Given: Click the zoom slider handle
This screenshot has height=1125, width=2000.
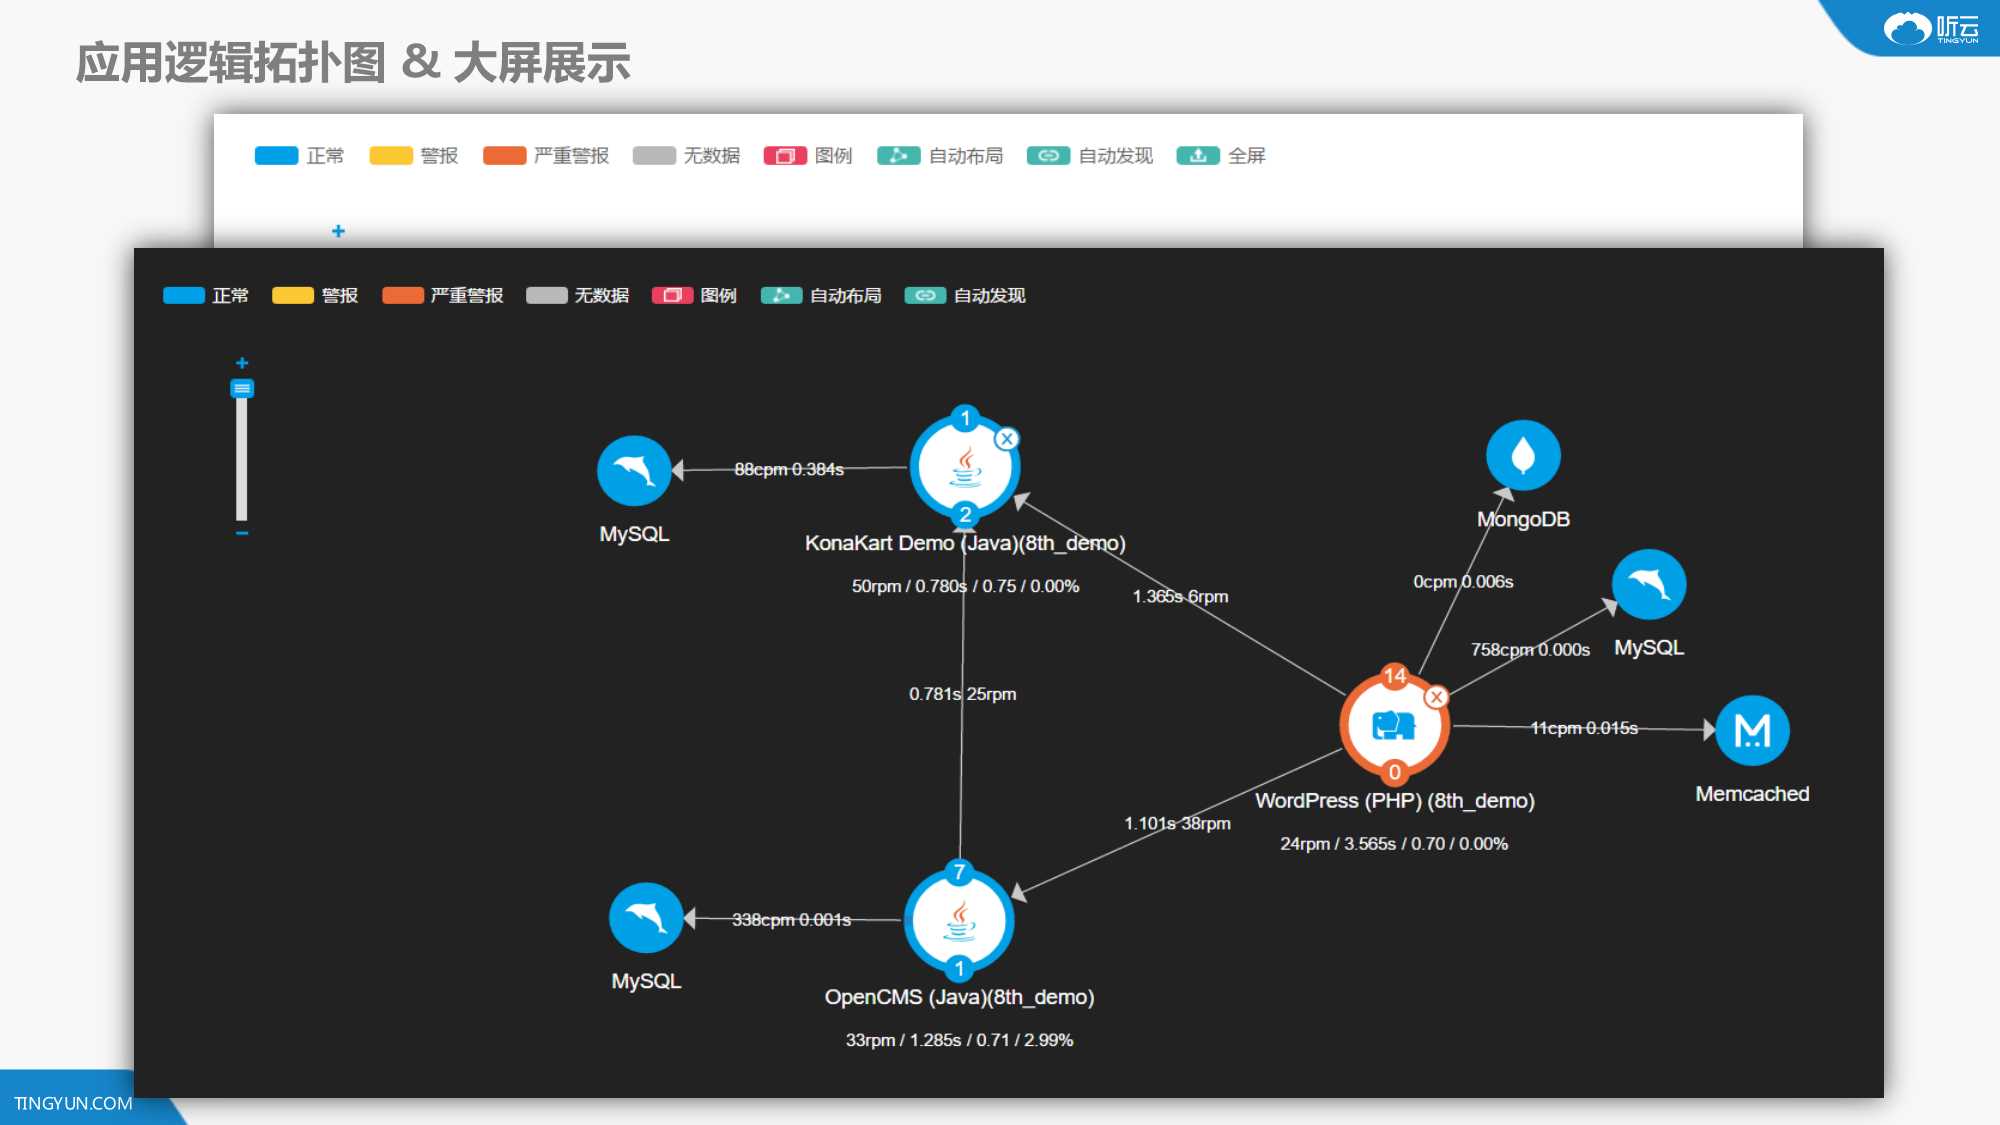Looking at the screenshot, I should (242, 388).
